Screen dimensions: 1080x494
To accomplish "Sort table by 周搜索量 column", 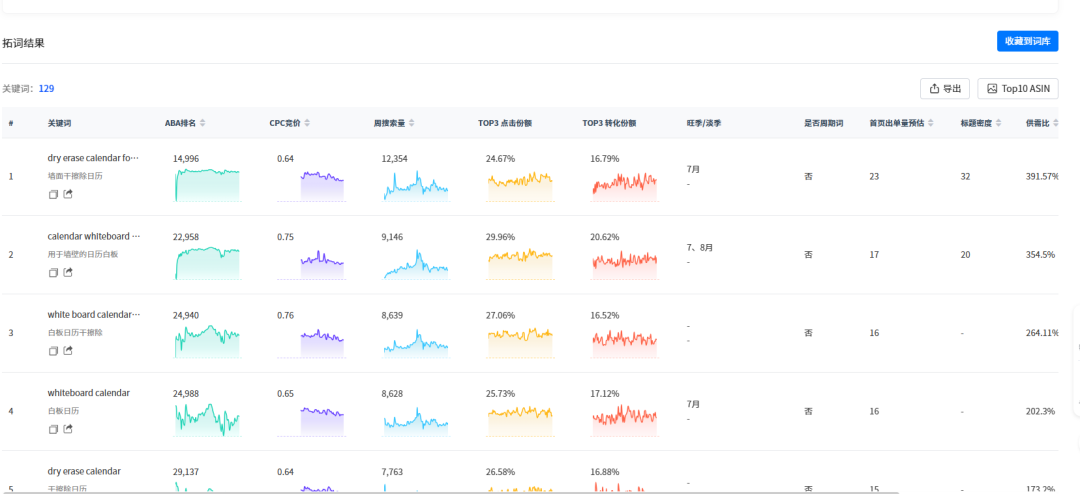I will (x=413, y=123).
